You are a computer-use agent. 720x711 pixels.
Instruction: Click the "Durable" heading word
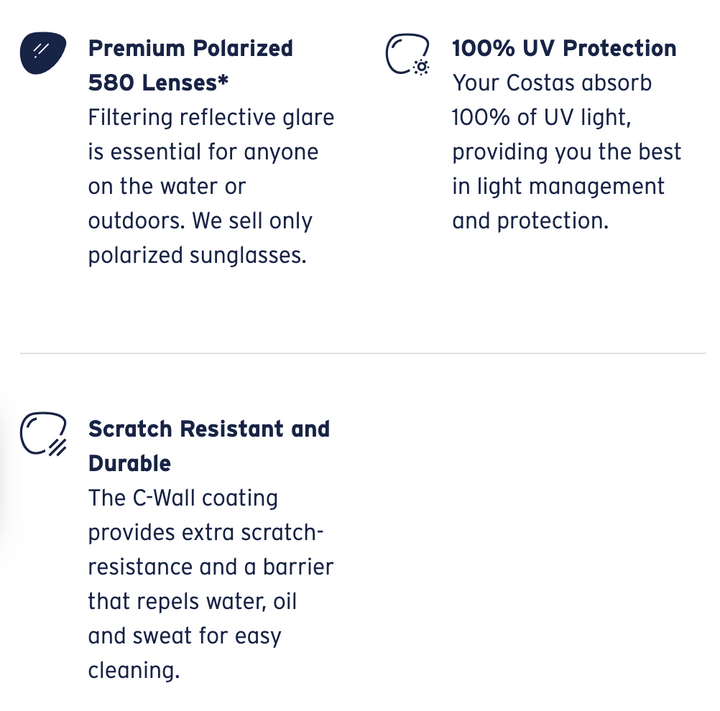[x=129, y=463]
